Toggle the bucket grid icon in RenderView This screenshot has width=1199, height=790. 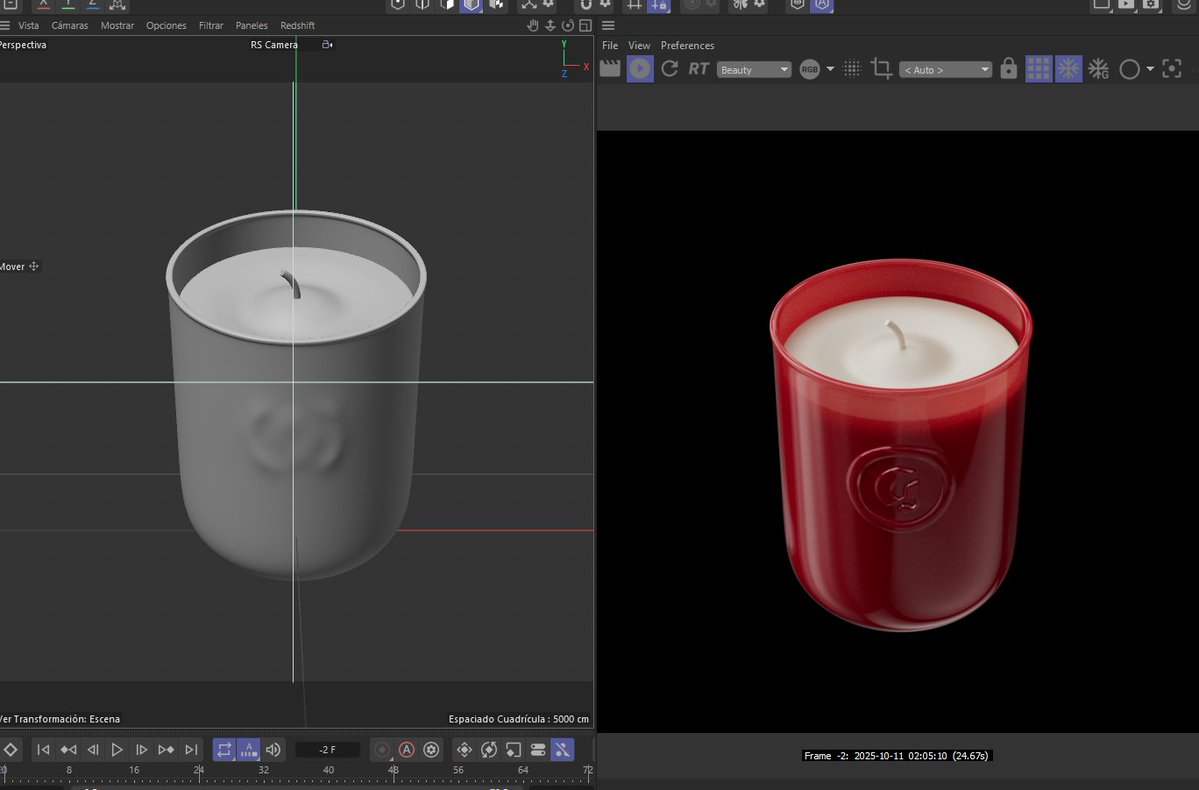pyautogui.click(x=1038, y=69)
